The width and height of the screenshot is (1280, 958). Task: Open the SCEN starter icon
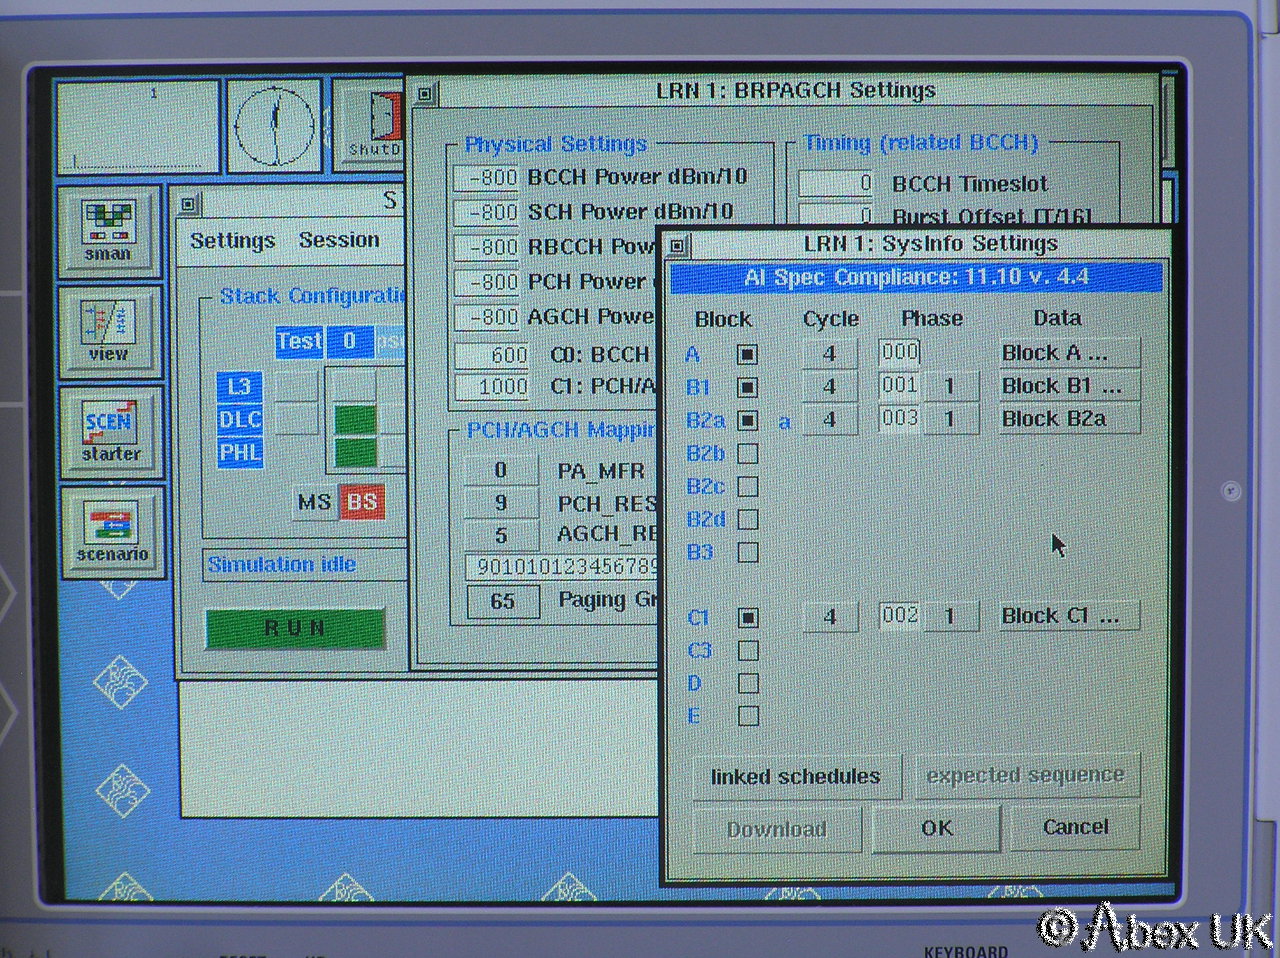point(109,430)
